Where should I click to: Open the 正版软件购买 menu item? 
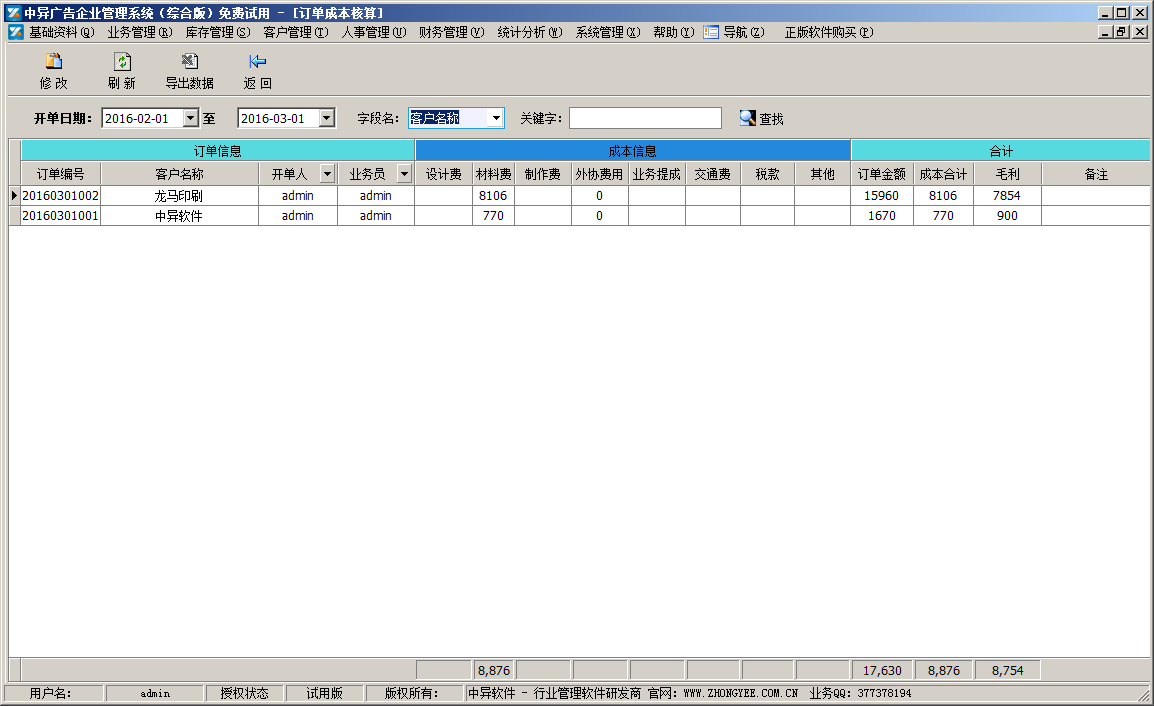[x=828, y=32]
